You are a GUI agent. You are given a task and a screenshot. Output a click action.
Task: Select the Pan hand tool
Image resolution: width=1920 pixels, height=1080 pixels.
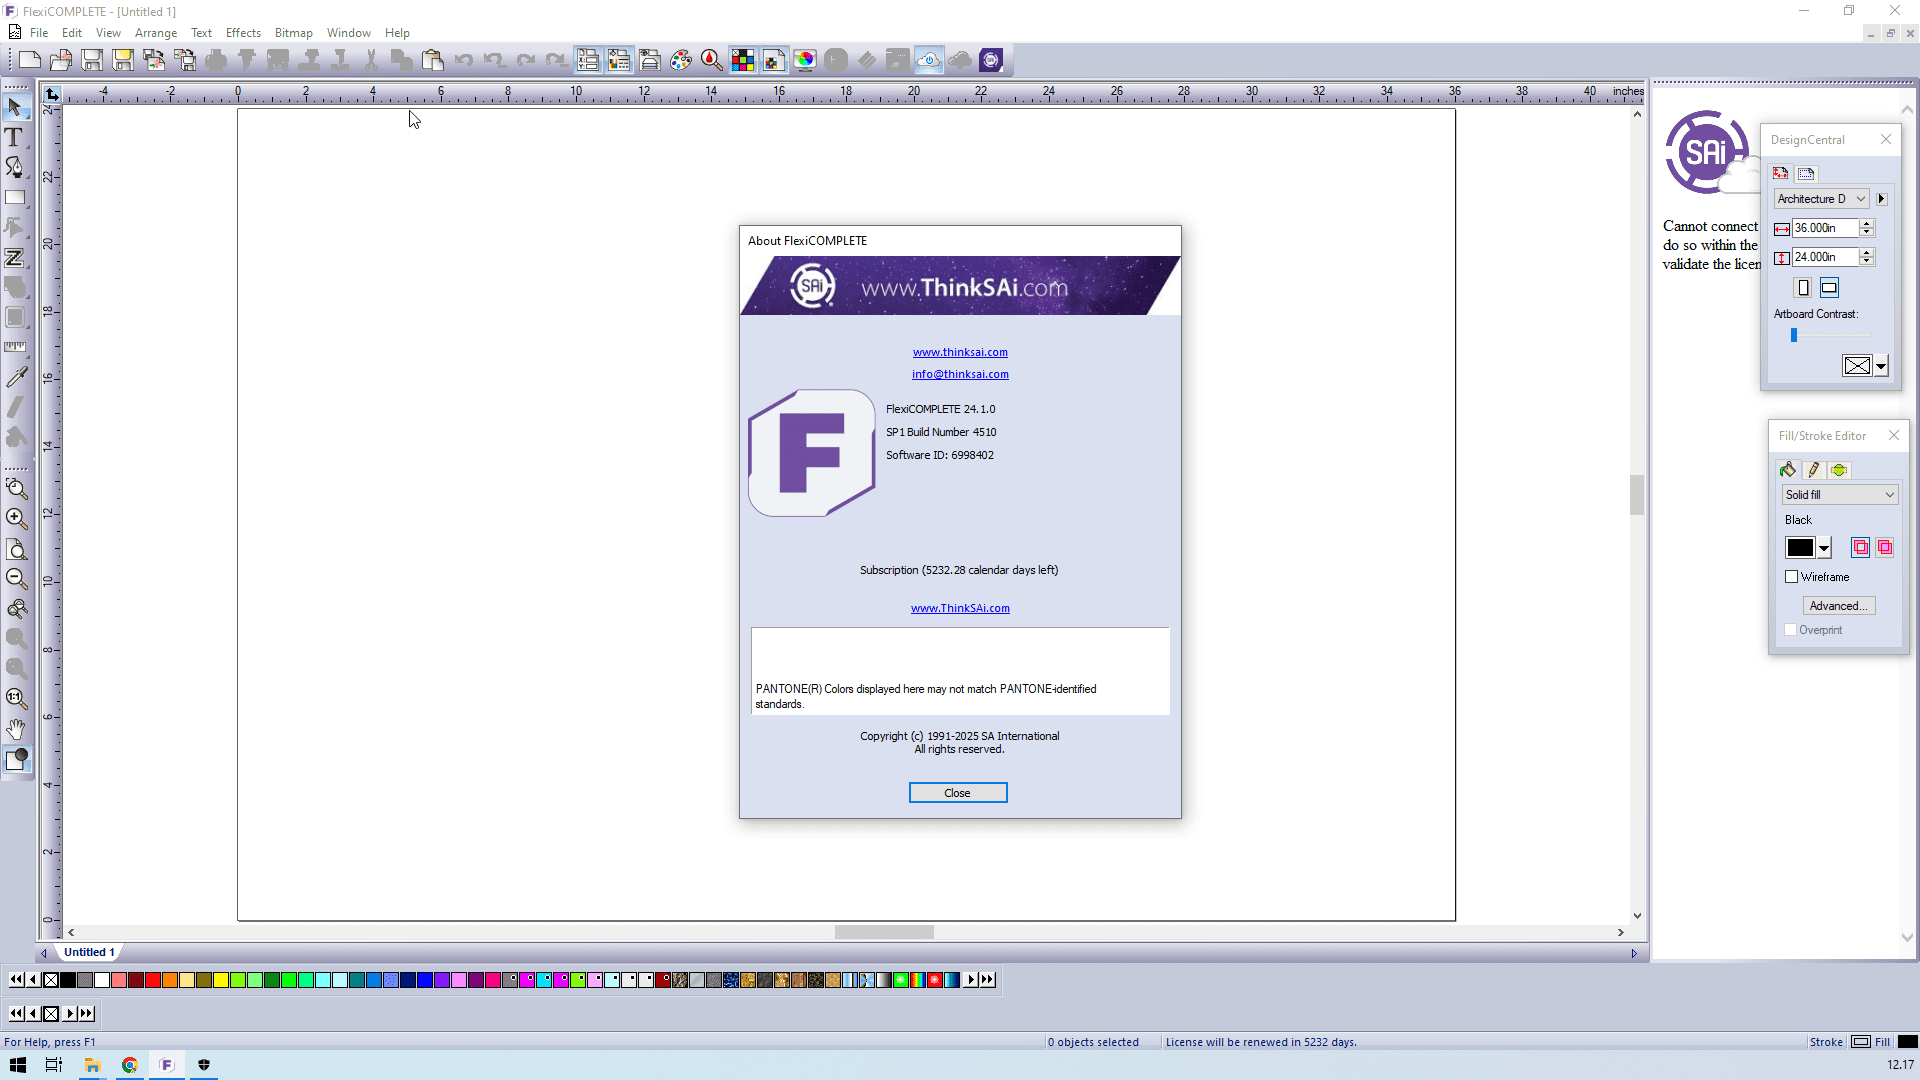click(16, 728)
